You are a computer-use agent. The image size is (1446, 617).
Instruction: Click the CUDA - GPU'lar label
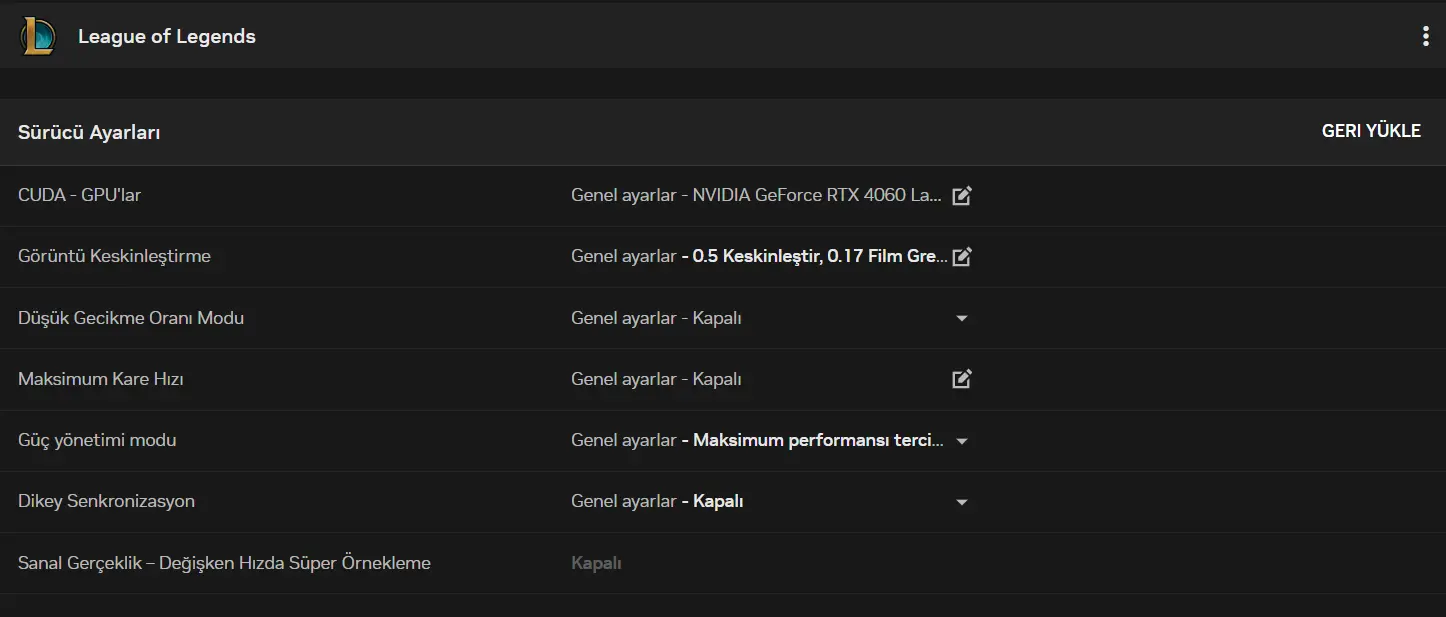coord(79,195)
